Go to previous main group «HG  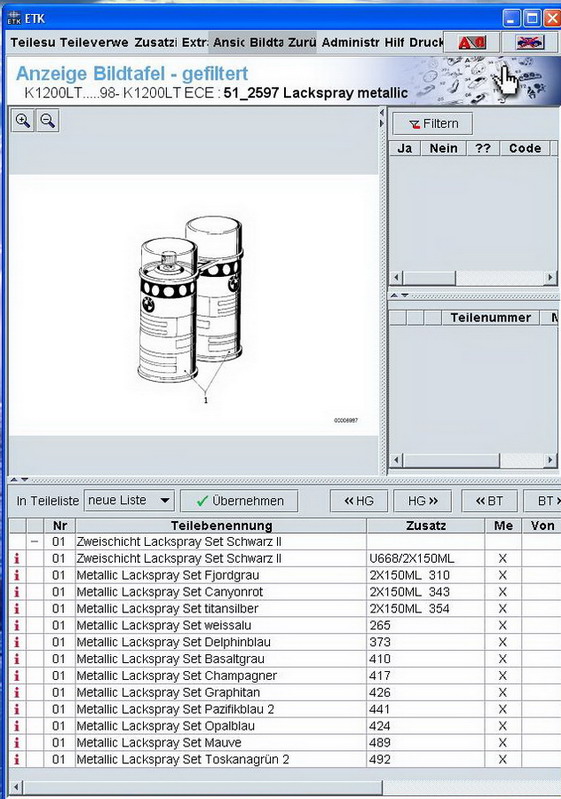359,501
